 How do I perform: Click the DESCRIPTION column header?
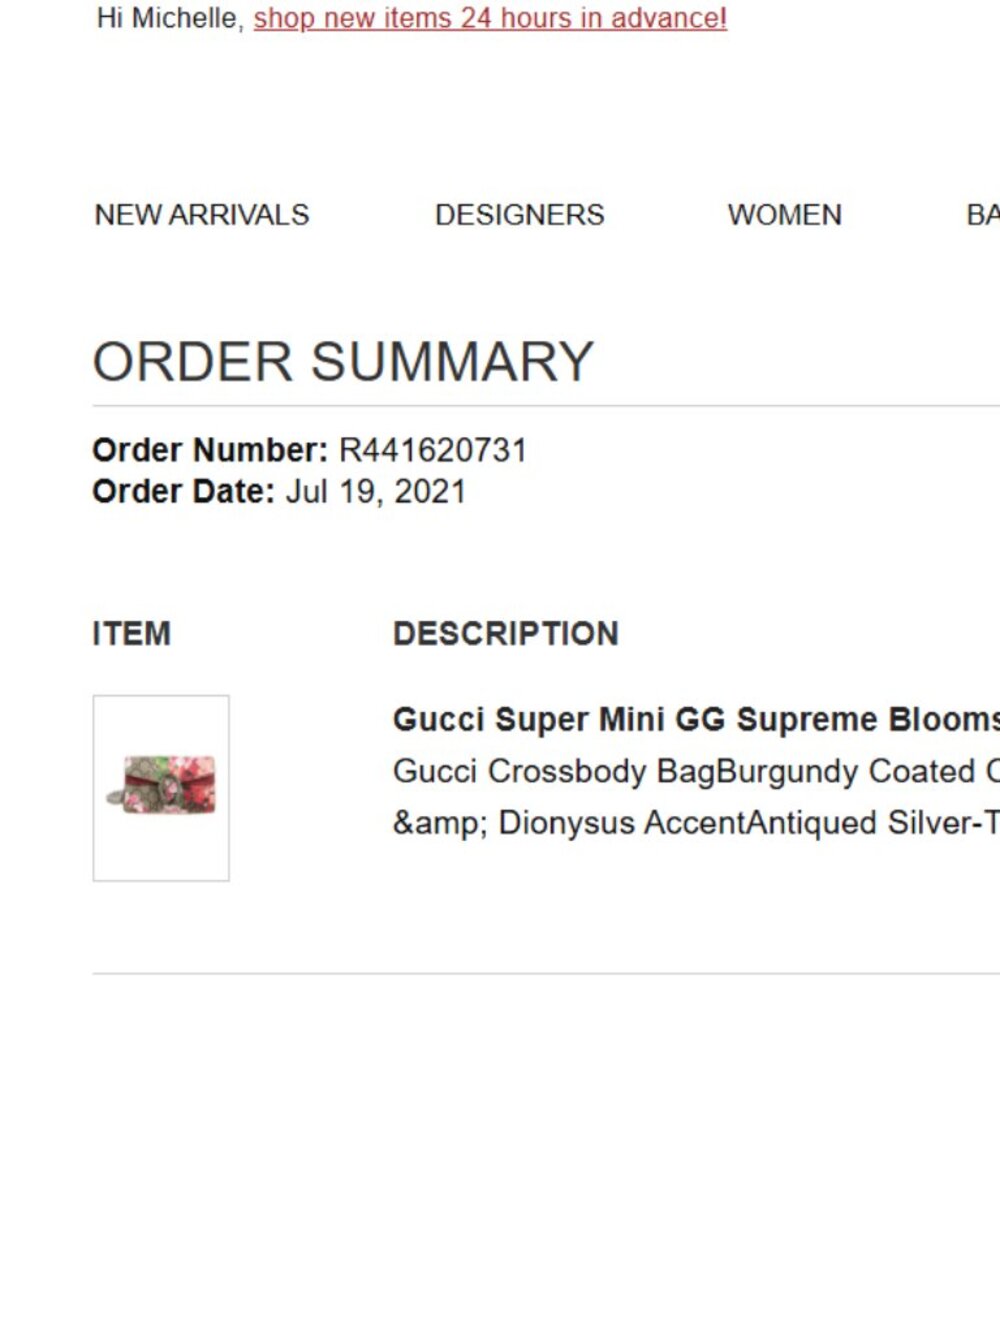coord(506,633)
